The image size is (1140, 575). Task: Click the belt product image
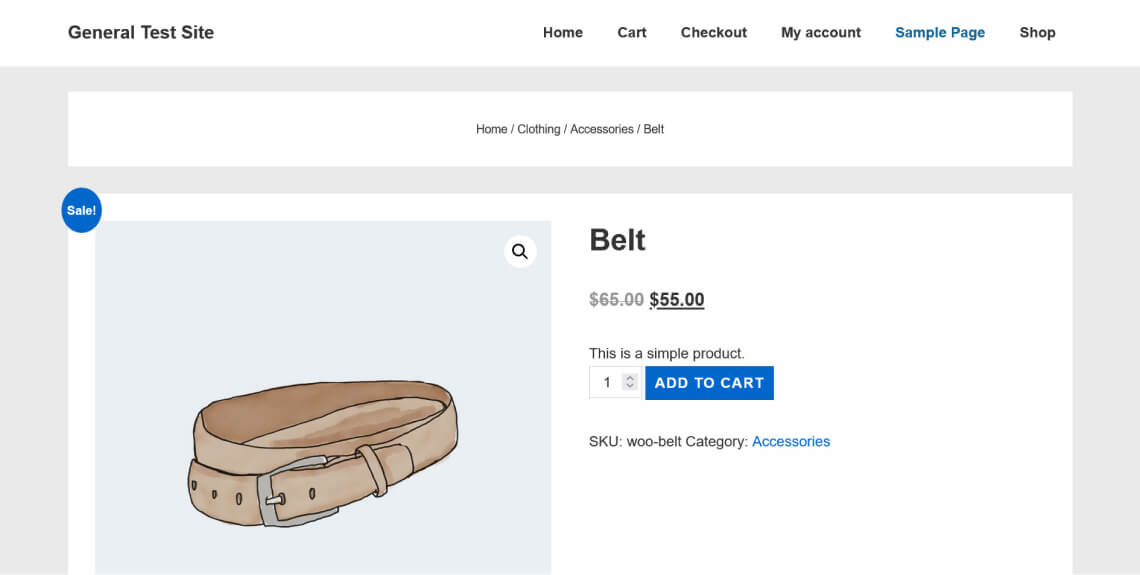(x=322, y=450)
